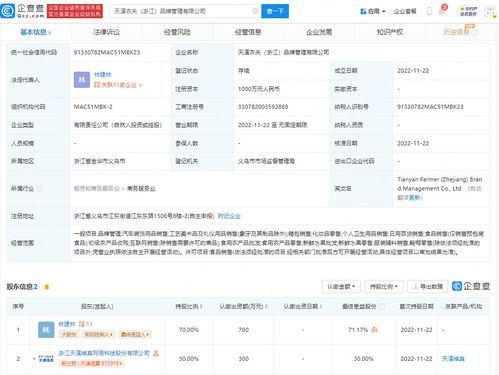The width and height of the screenshot is (499, 375).
Task: Click the legal representative's purple avatar tile
Action: (x=82, y=80)
